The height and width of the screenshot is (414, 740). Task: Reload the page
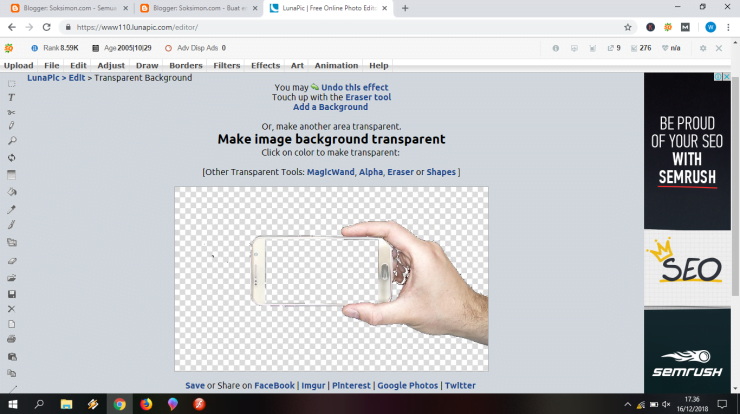coord(46,27)
